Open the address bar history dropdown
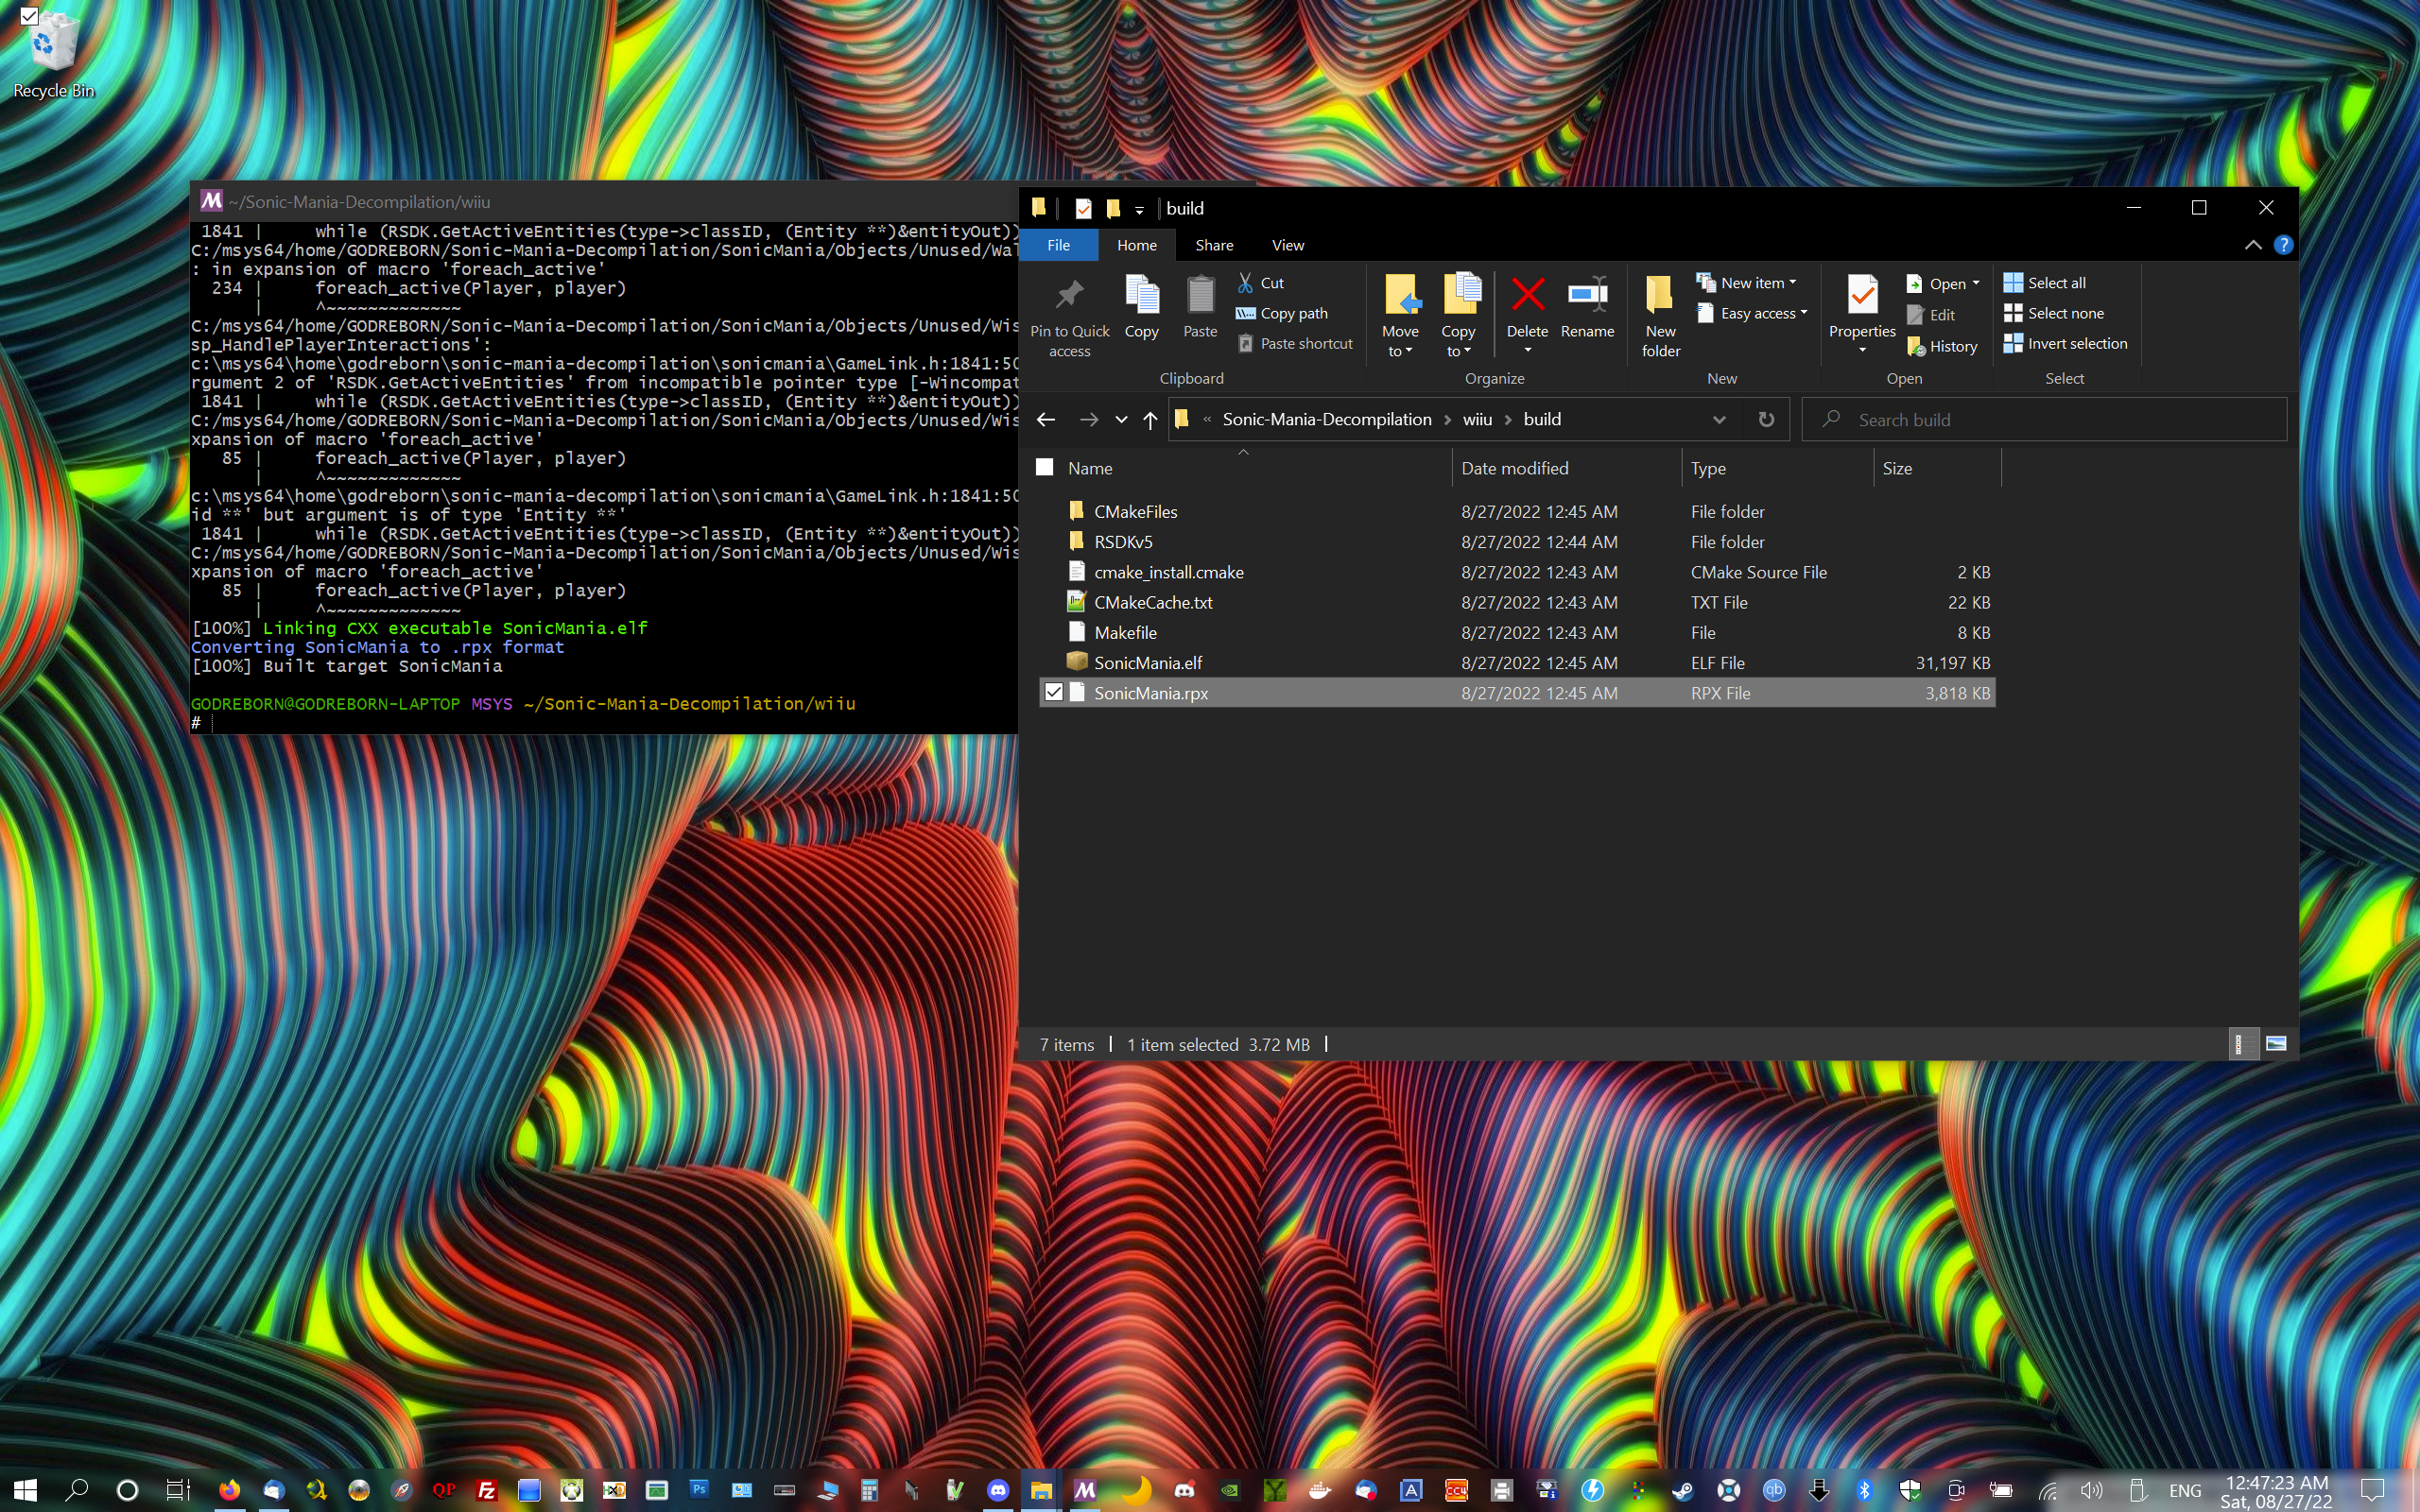 point(1719,420)
